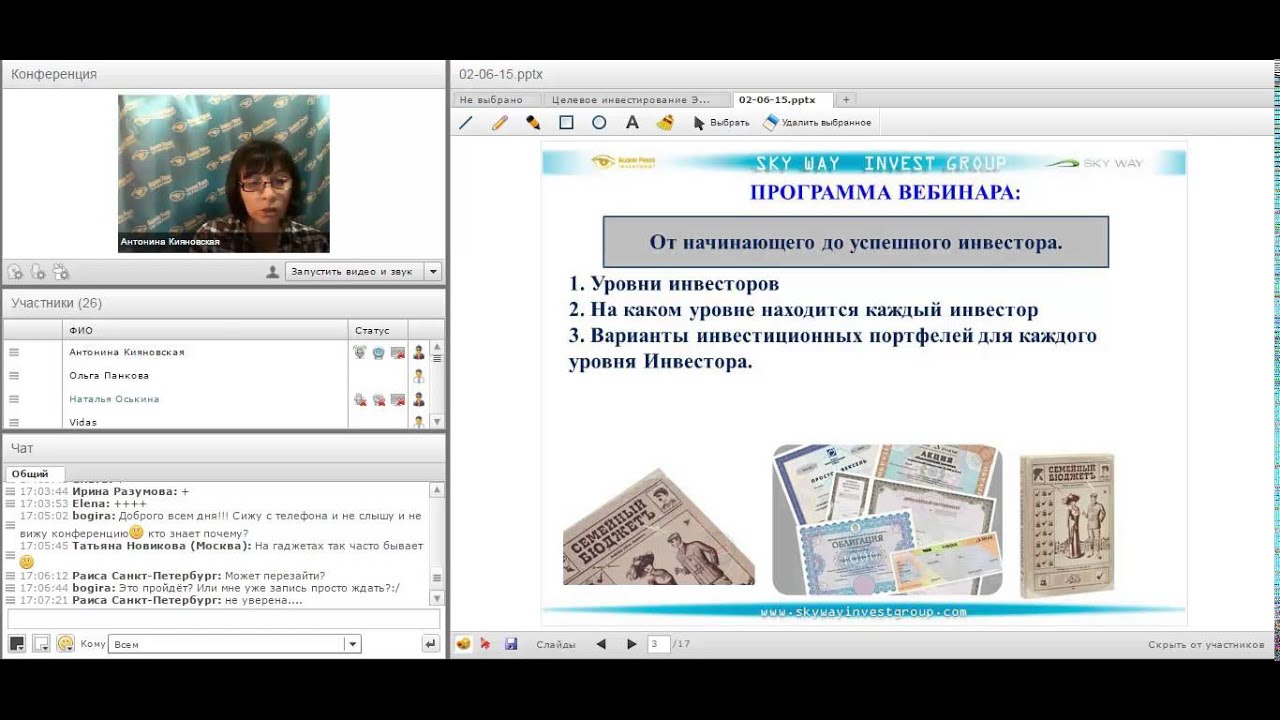Viewport: 1280px width, 720px height.
Task: Switch to Целевое инвестирование presentation tab
Action: 637,100
